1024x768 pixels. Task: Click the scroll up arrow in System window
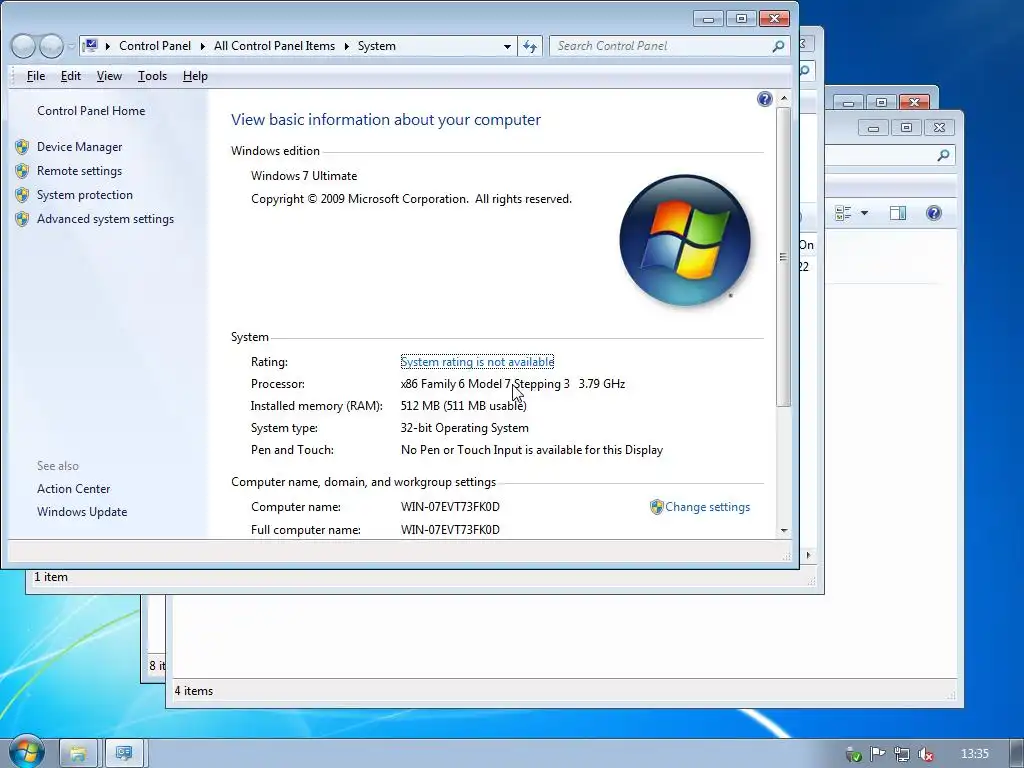coord(784,98)
